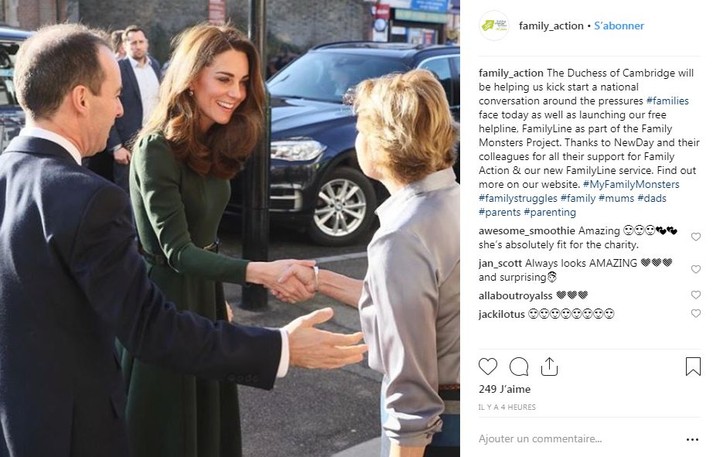Save the post with the bookmark icon
The height and width of the screenshot is (457, 713).
point(693,367)
